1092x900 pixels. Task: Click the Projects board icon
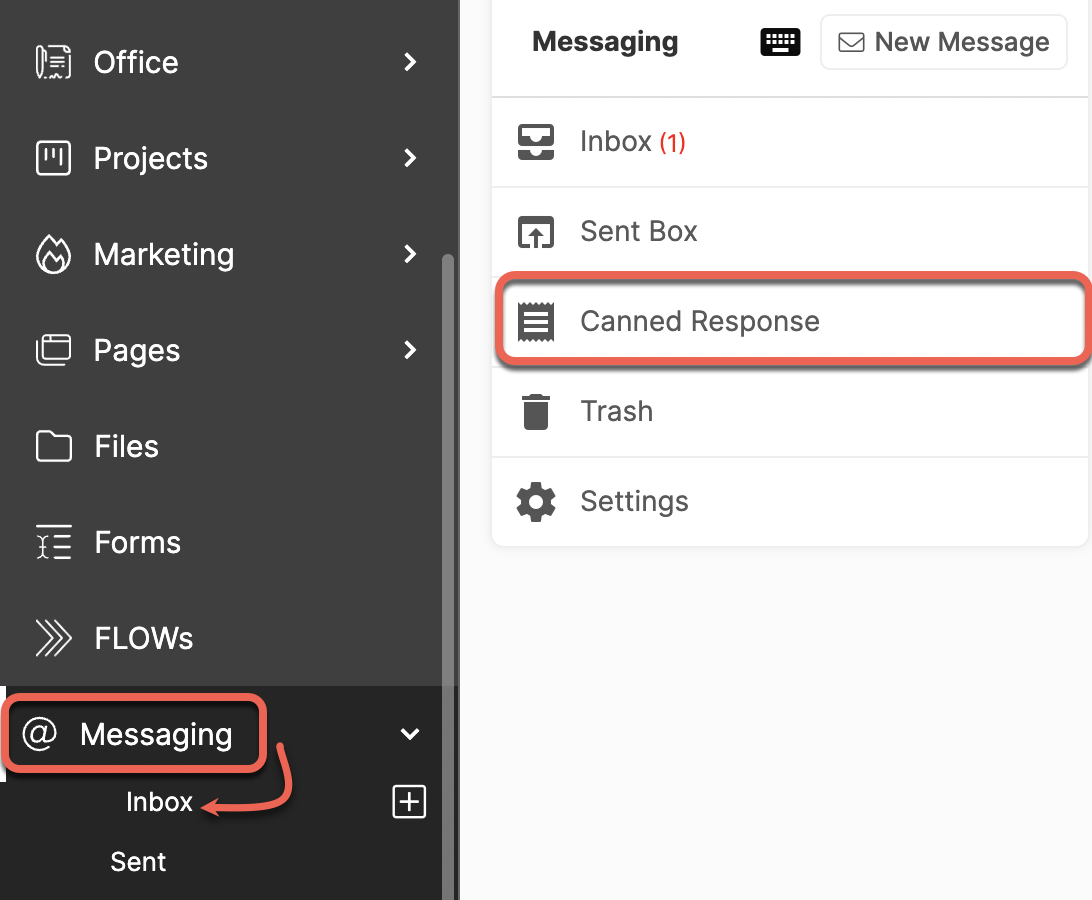pyautogui.click(x=53, y=157)
